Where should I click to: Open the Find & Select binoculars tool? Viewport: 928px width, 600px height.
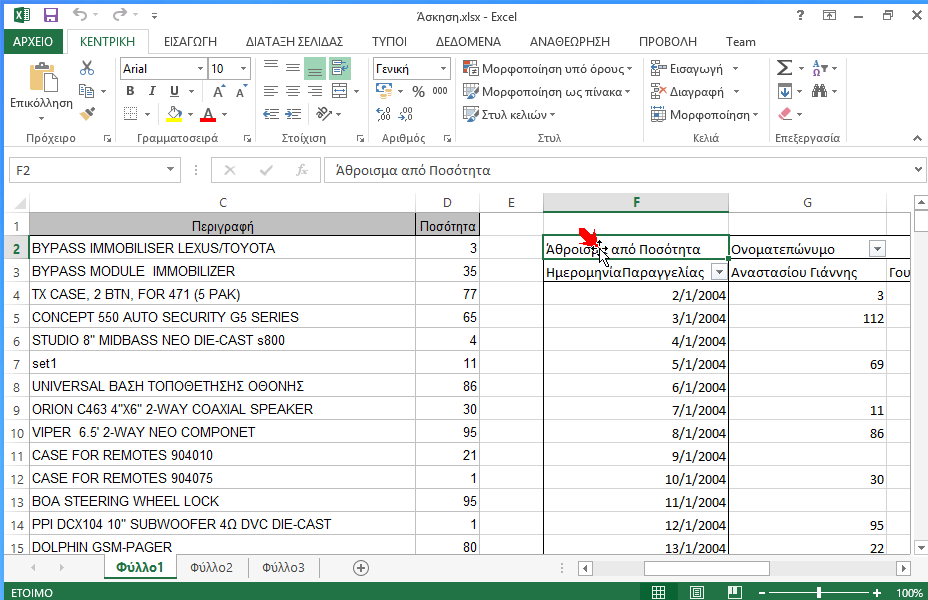[820, 91]
